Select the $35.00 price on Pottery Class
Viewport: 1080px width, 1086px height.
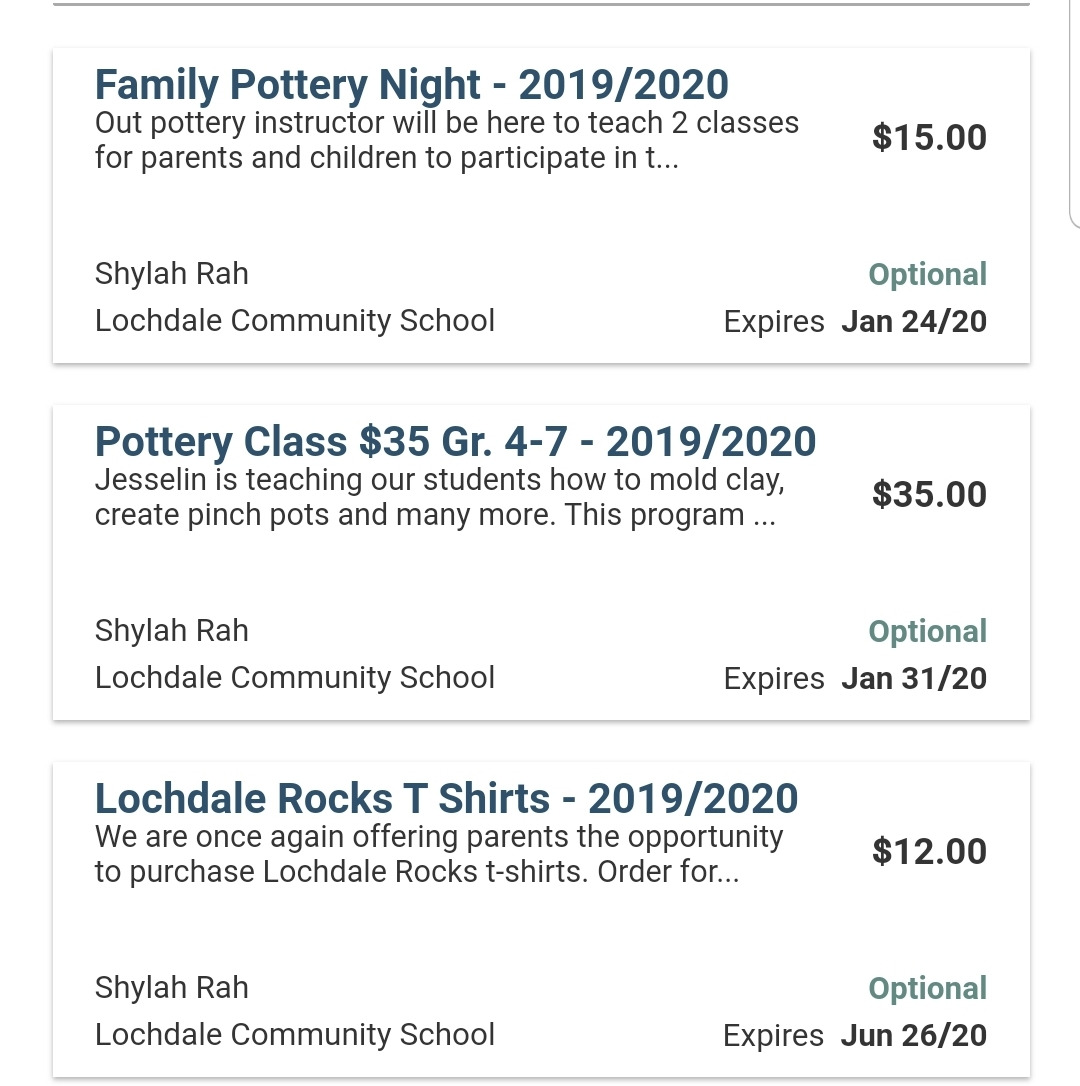point(928,494)
